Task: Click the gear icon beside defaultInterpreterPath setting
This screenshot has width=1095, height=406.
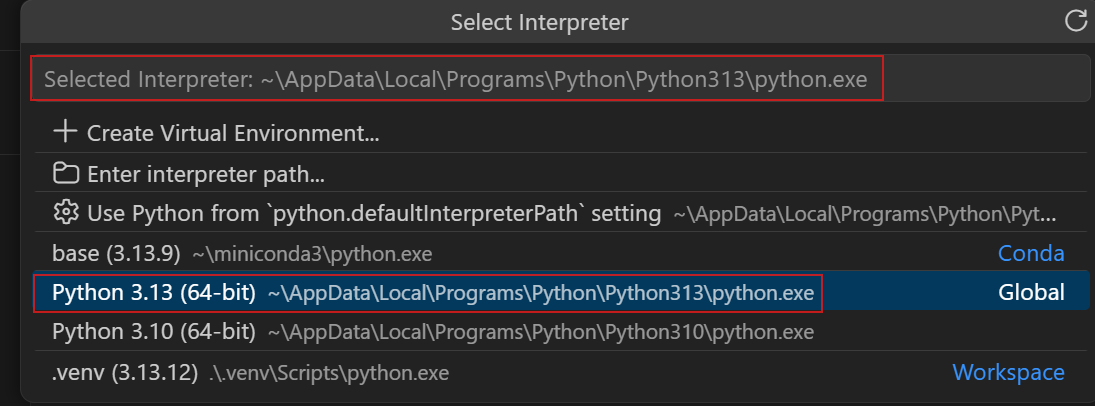Action: click(x=66, y=213)
